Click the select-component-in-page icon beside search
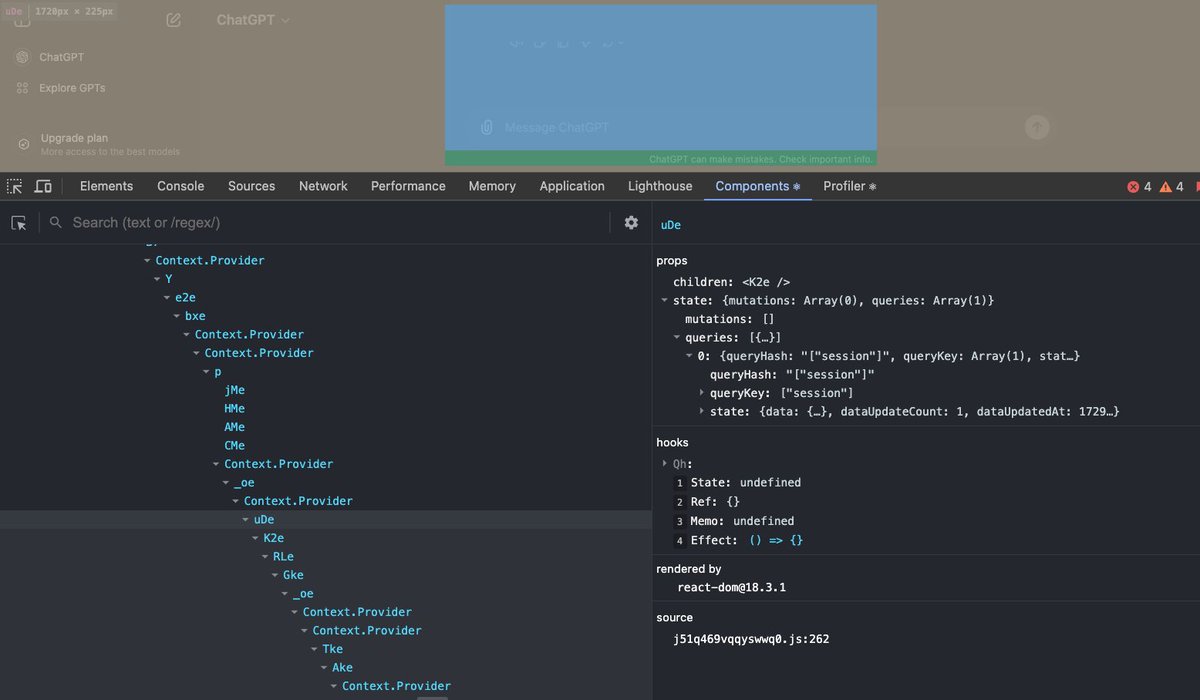 point(19,223)
